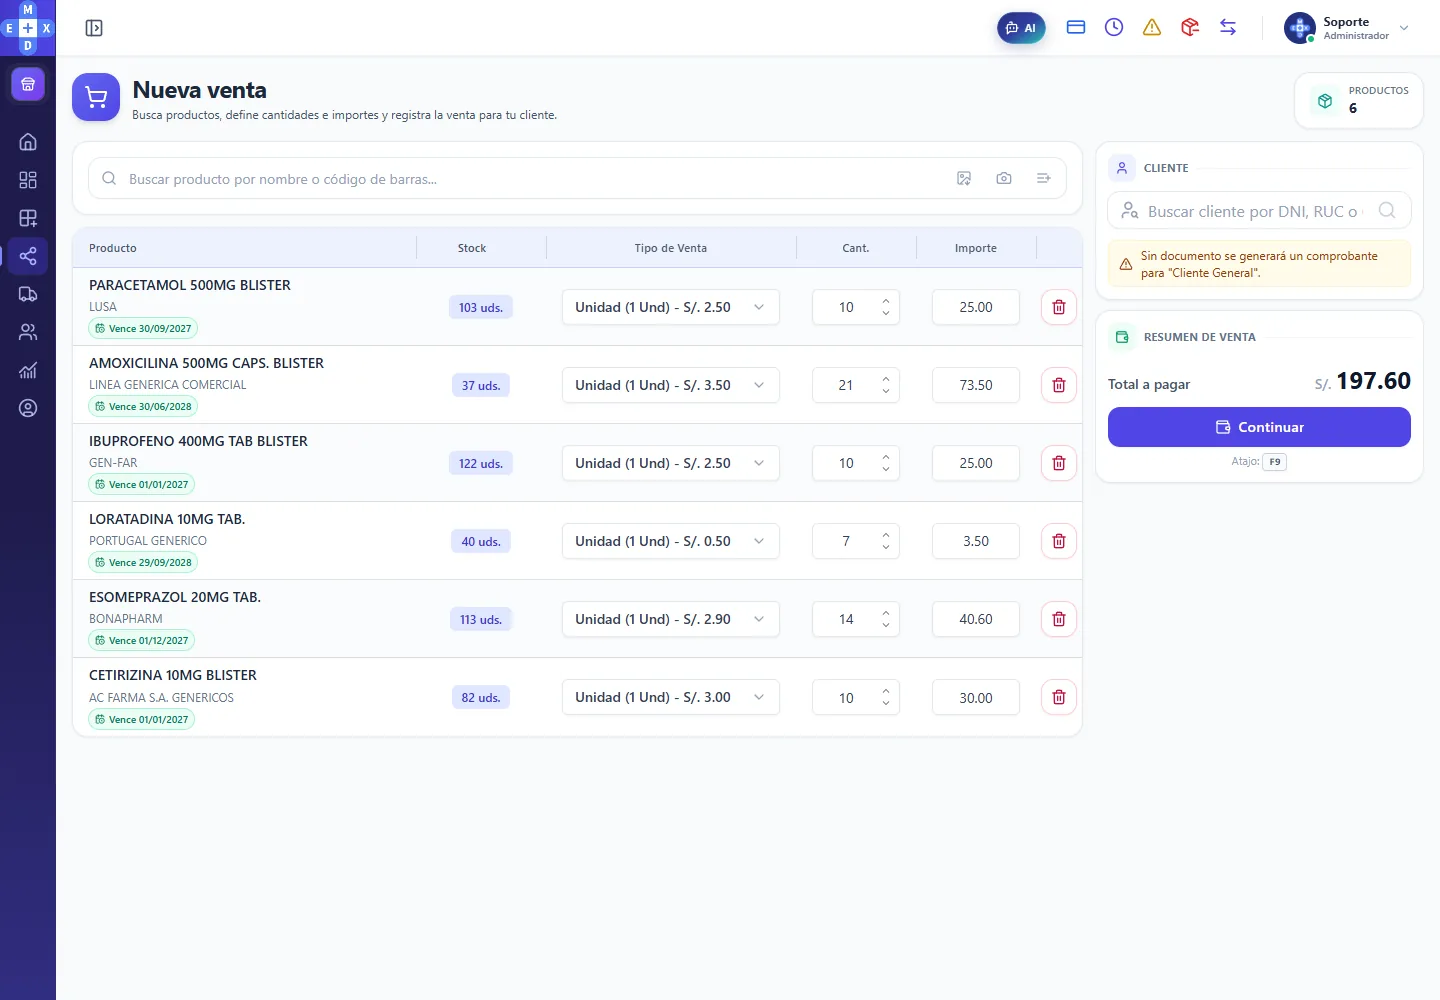1440x1000 pixels.
Task: Open the profile account icon in sidebar
Action: (x=28, y=408)
